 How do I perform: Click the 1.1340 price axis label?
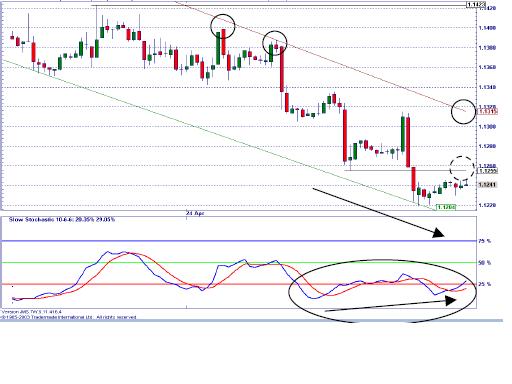[487, 87]
